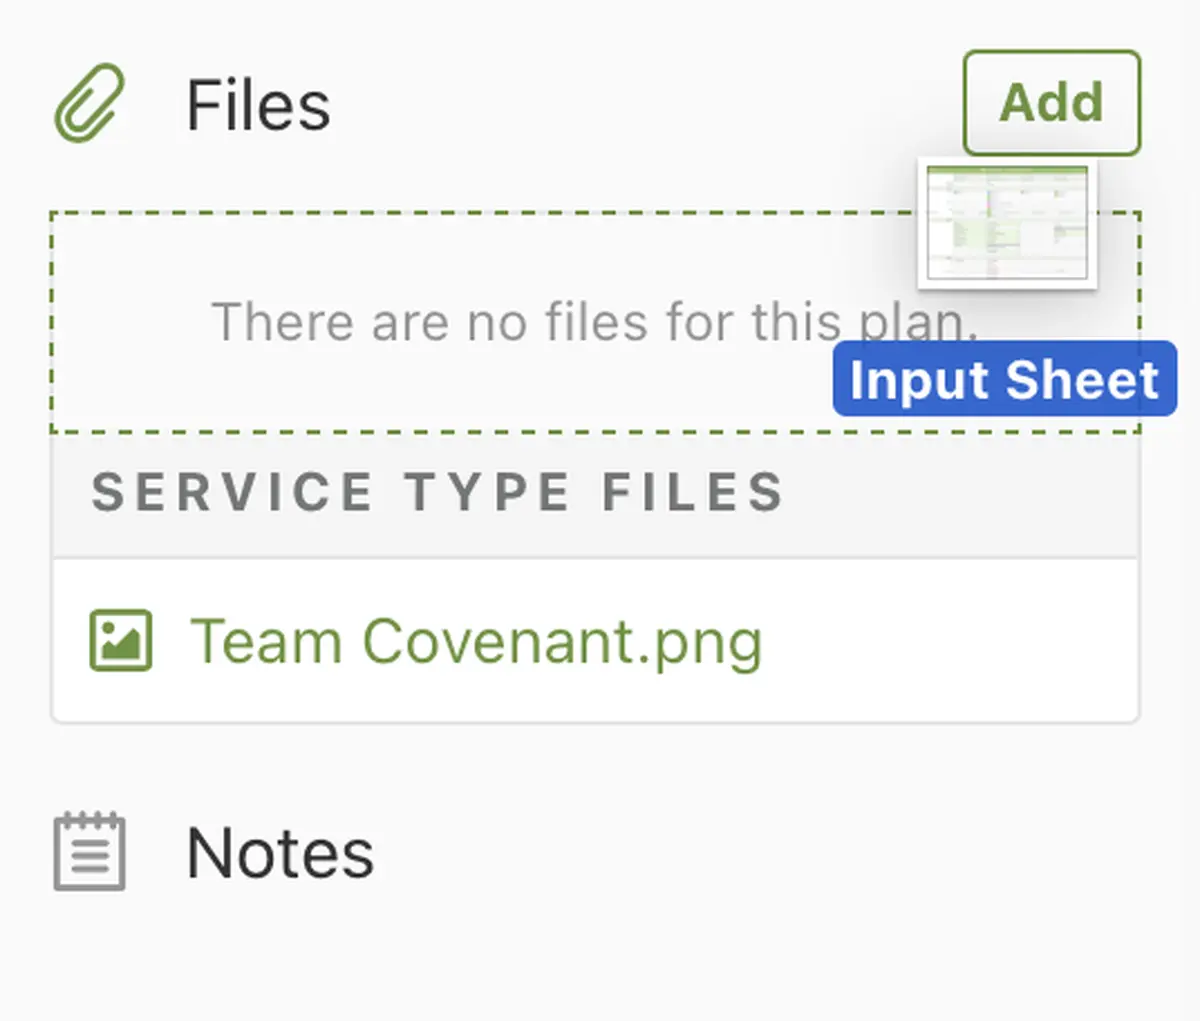This screenshot has height=1021, width=1200.
Task: Select the dragged Input Sheet thumbnail
Action: click(1007, 223)
